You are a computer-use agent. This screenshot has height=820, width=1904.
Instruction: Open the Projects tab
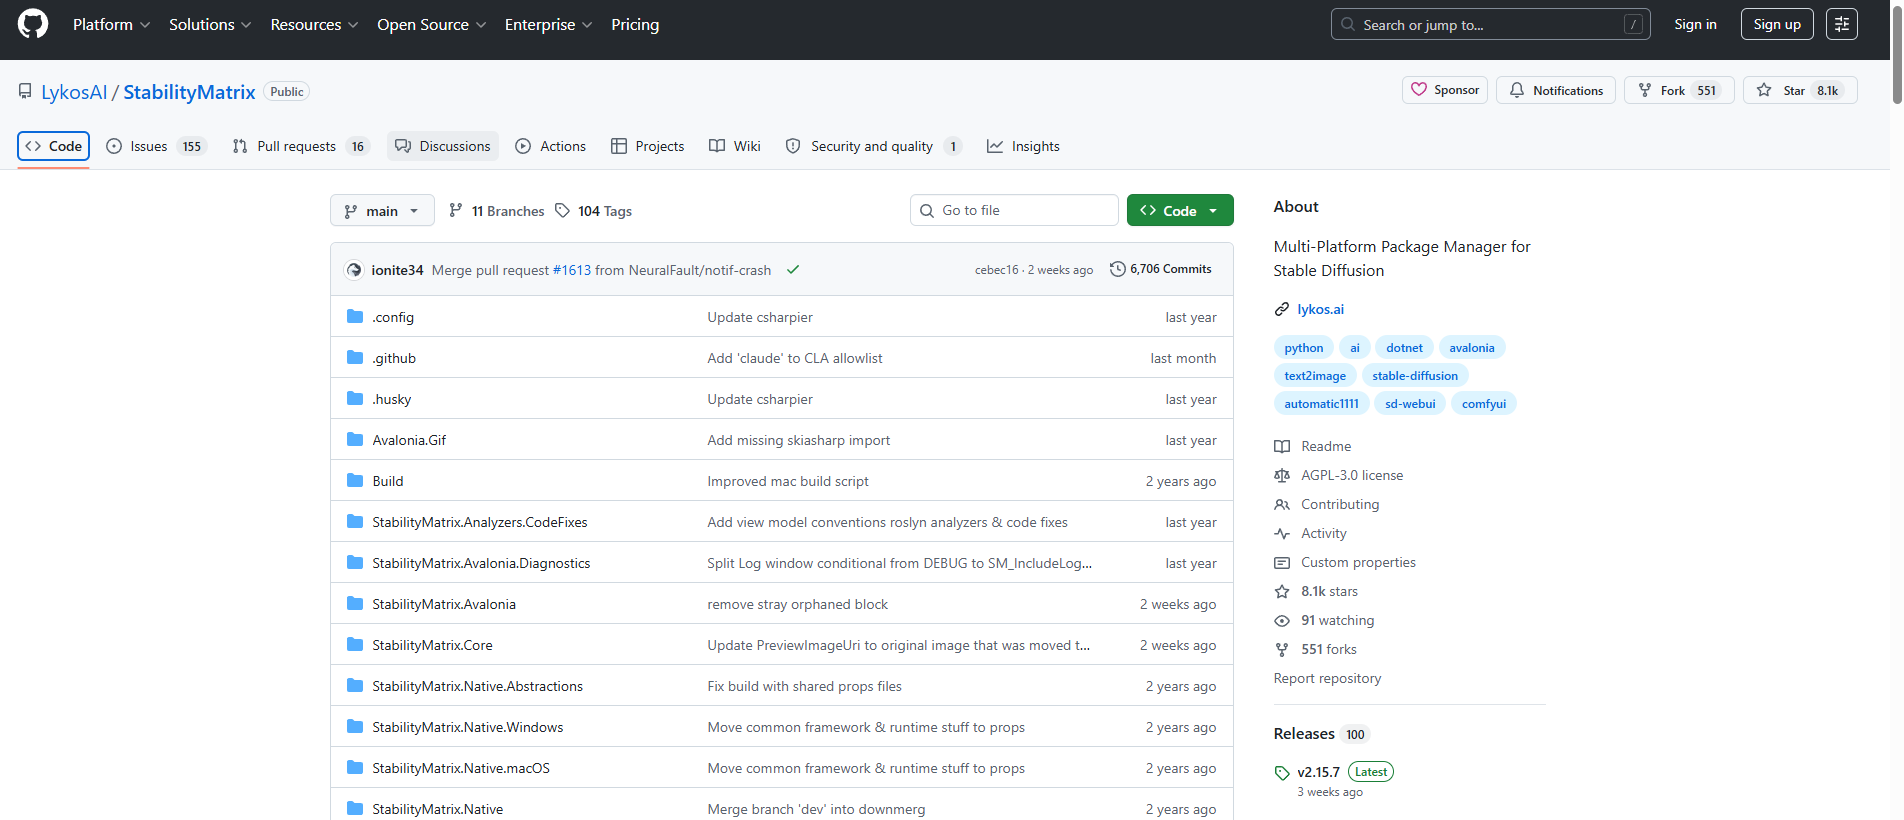[x=648, y=146]
